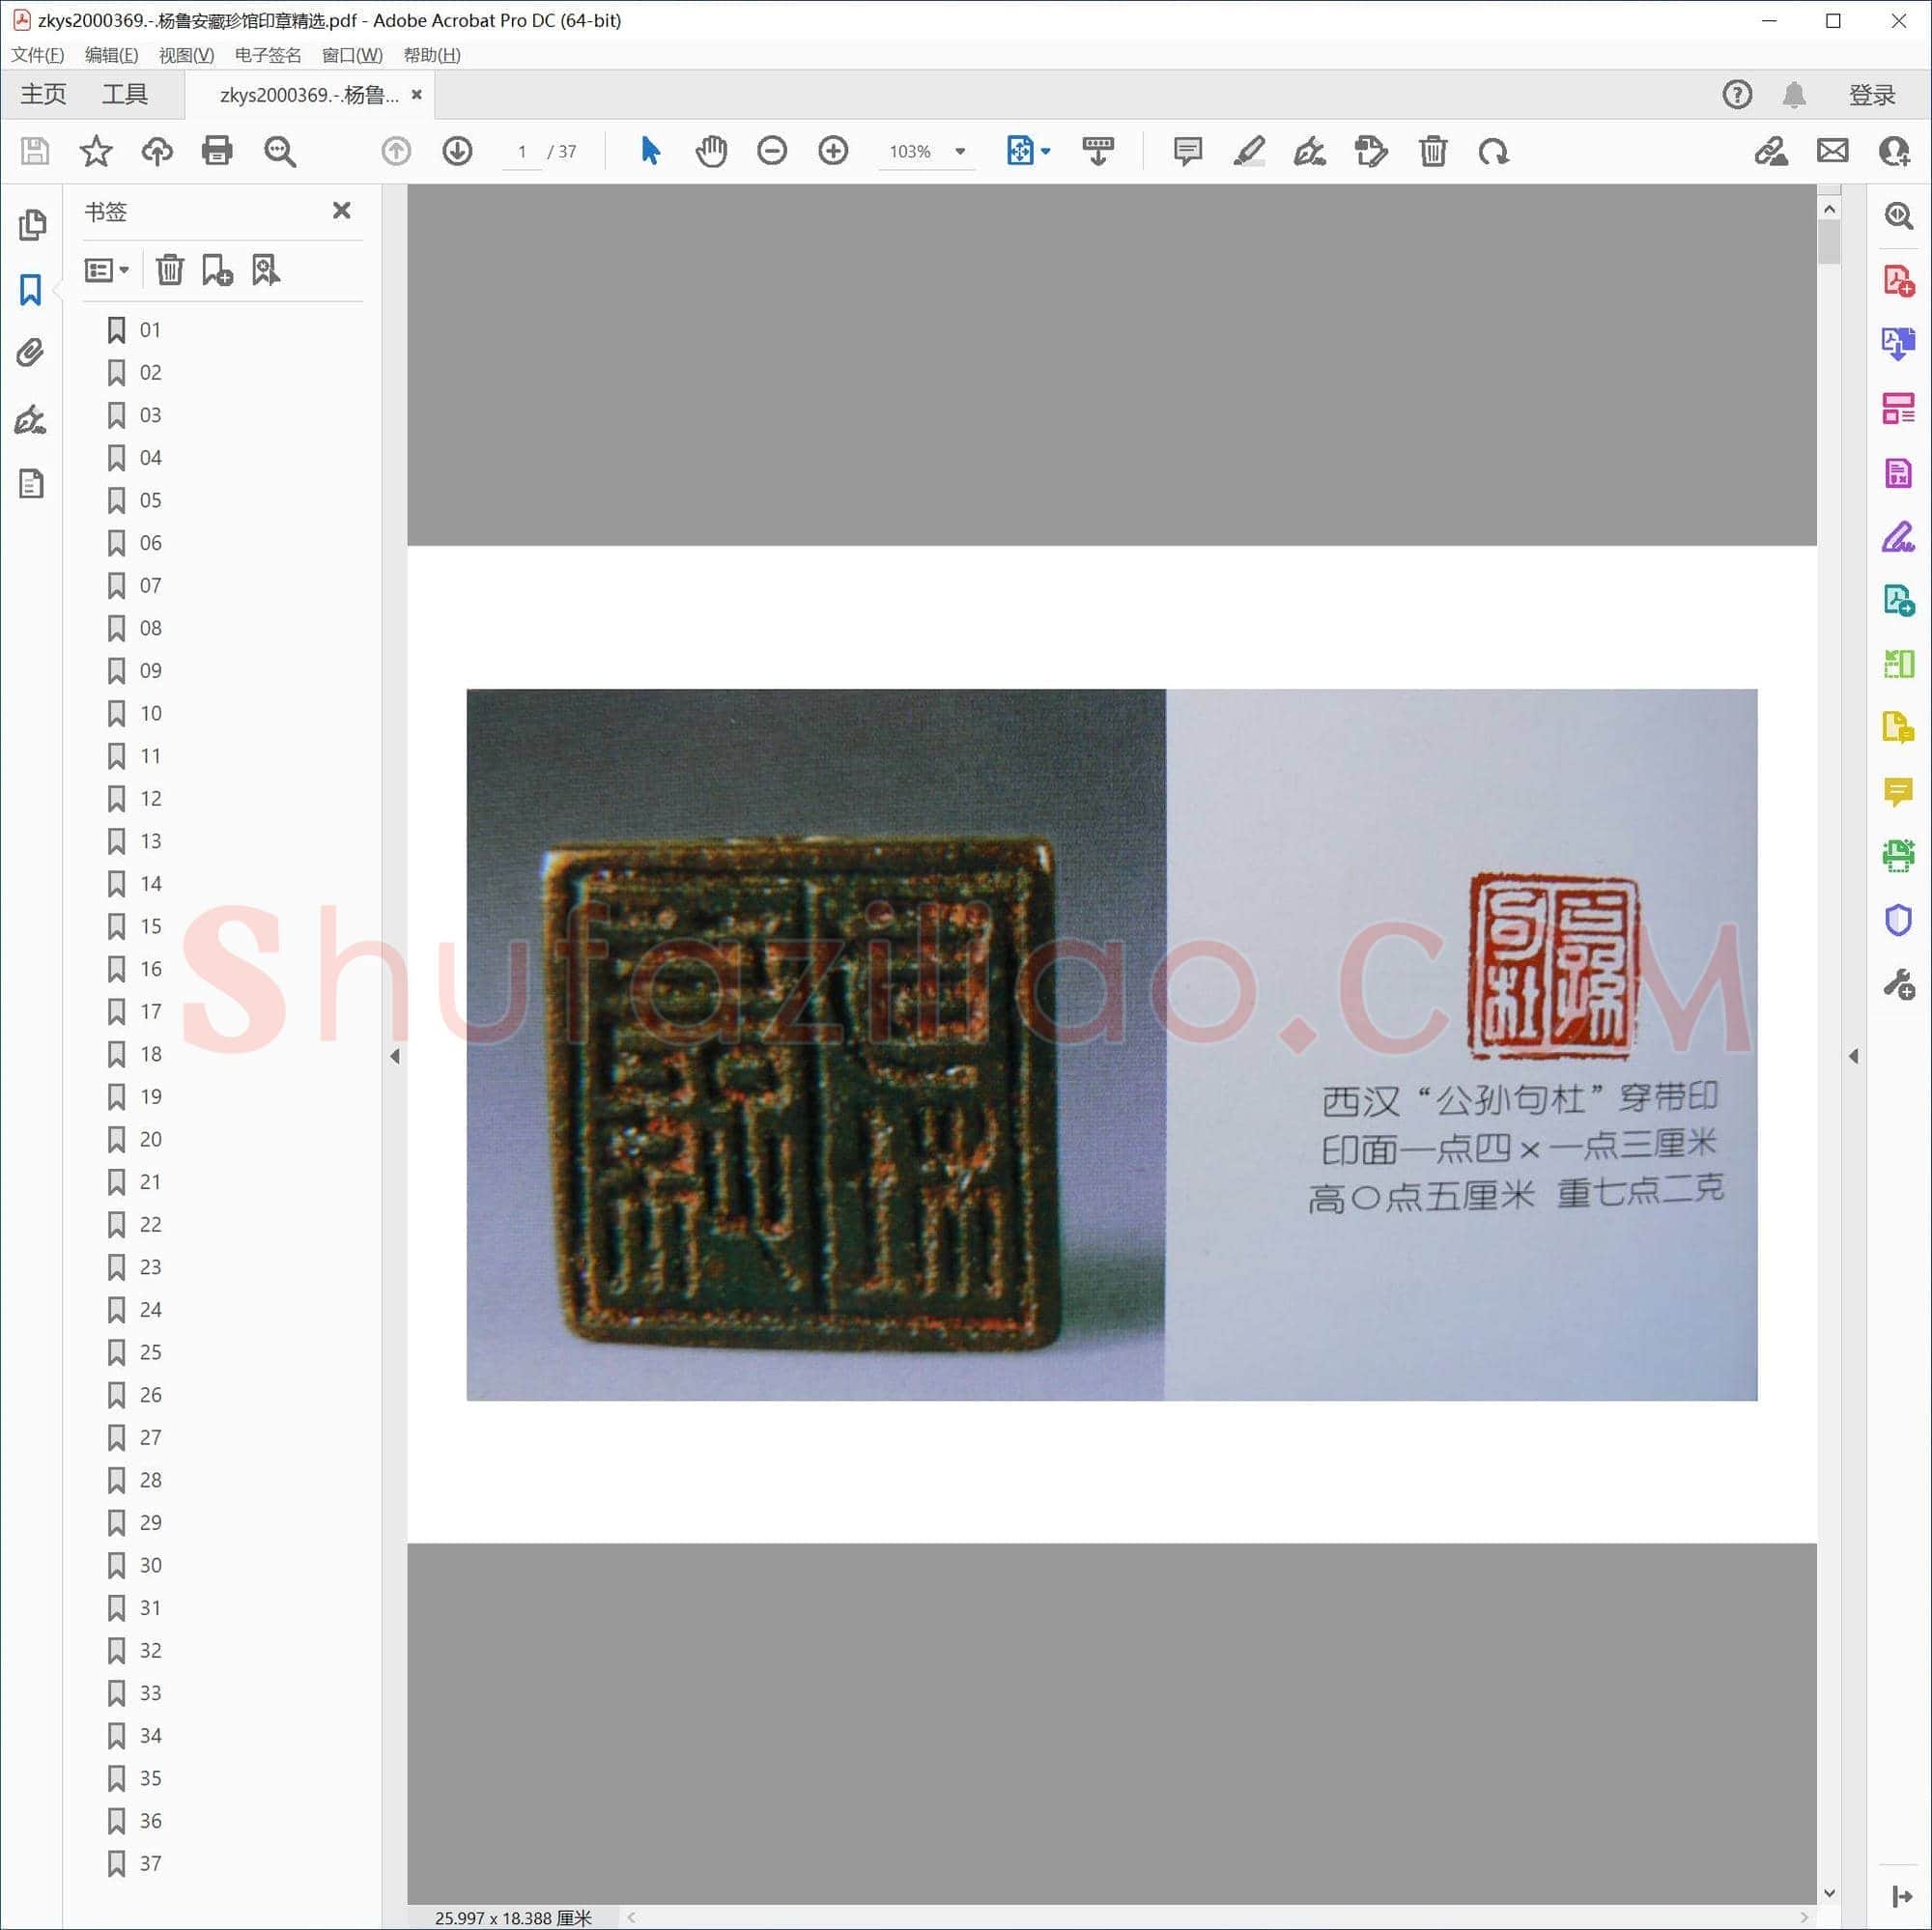Close the zkys2000369 document tab

[x=417, y=94]
